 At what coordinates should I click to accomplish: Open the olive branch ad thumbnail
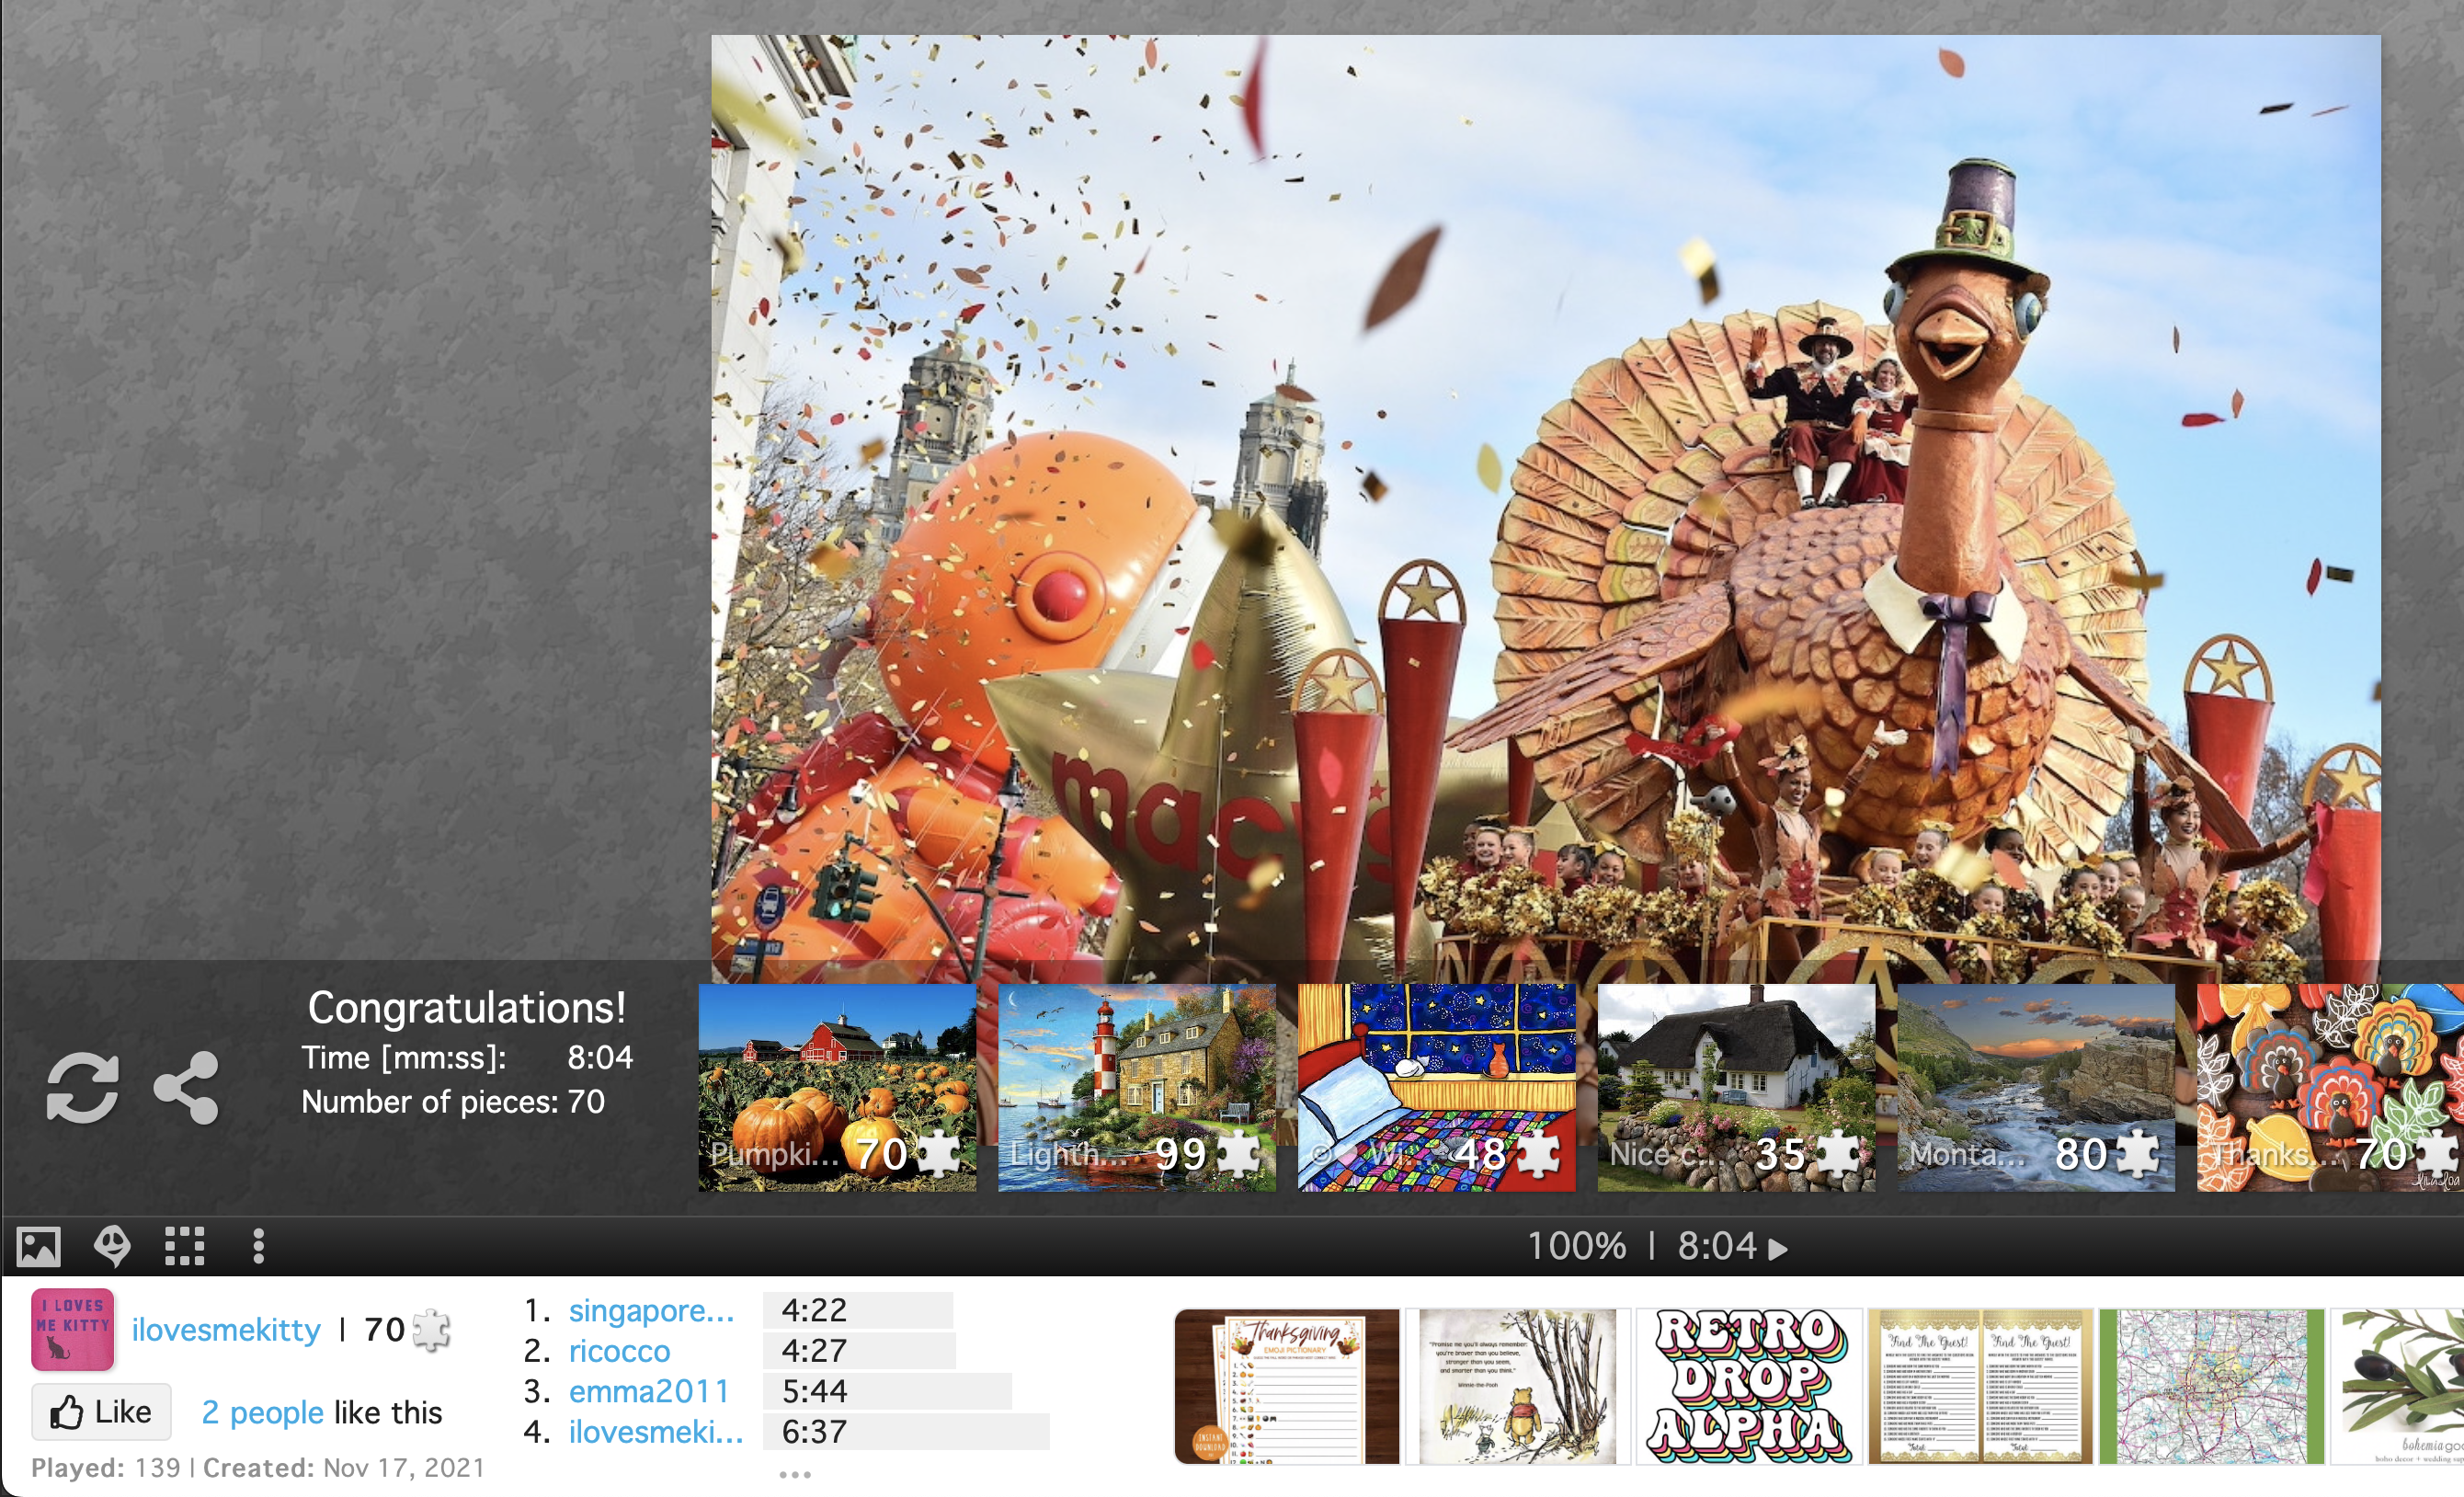tap(2397, 1387)
